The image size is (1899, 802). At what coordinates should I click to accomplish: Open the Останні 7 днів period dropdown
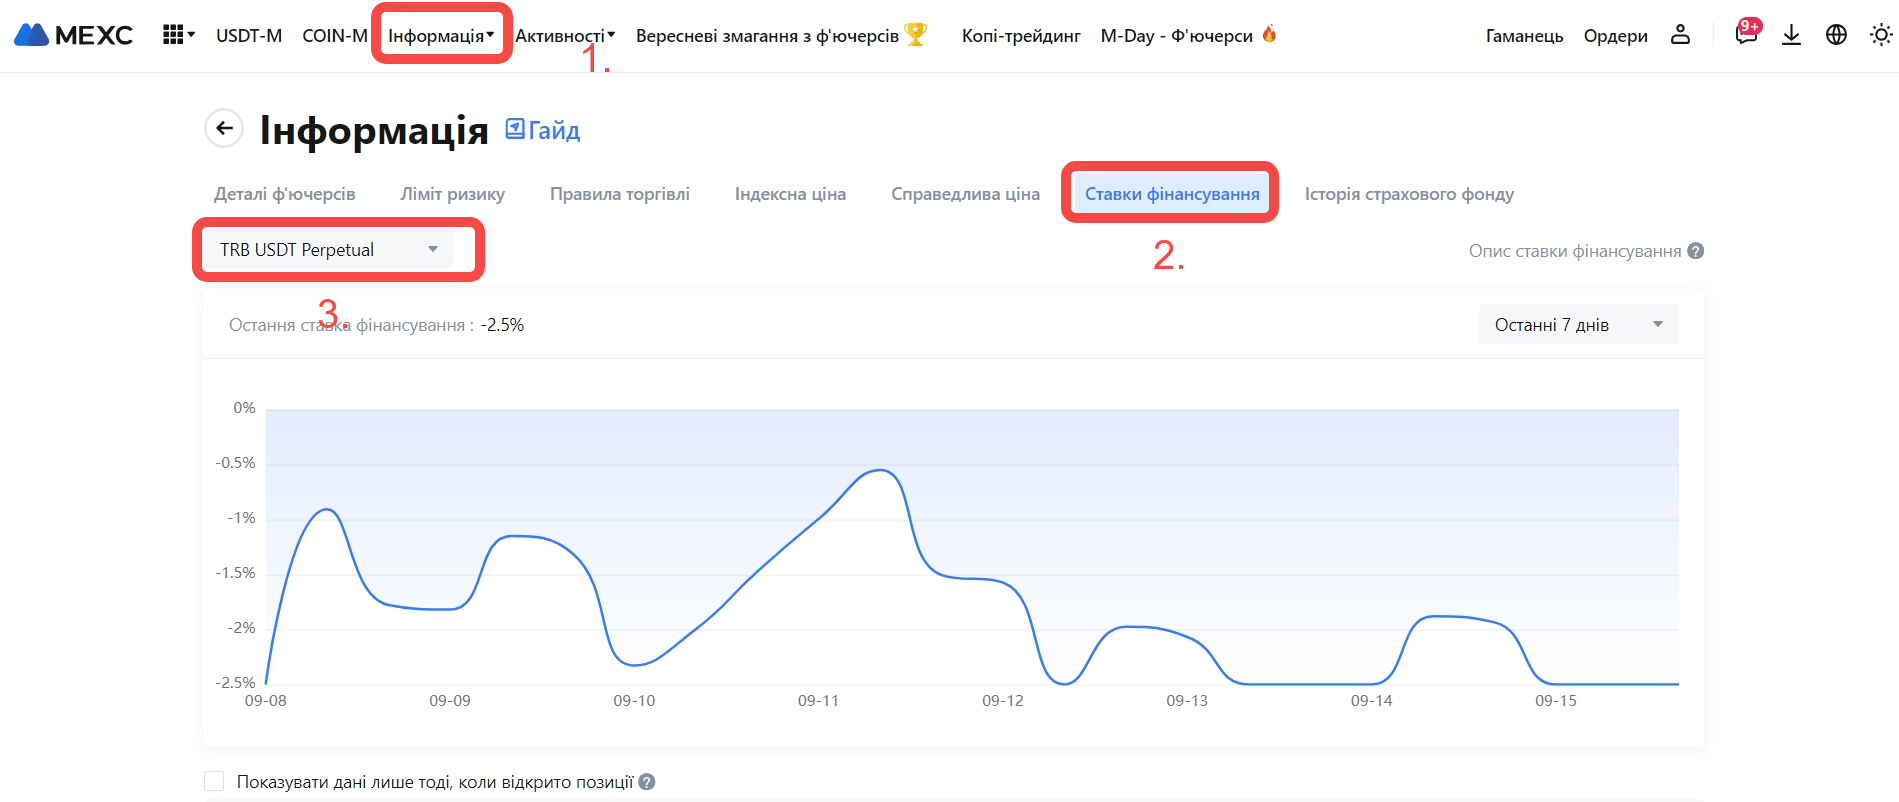(1578, 324)
